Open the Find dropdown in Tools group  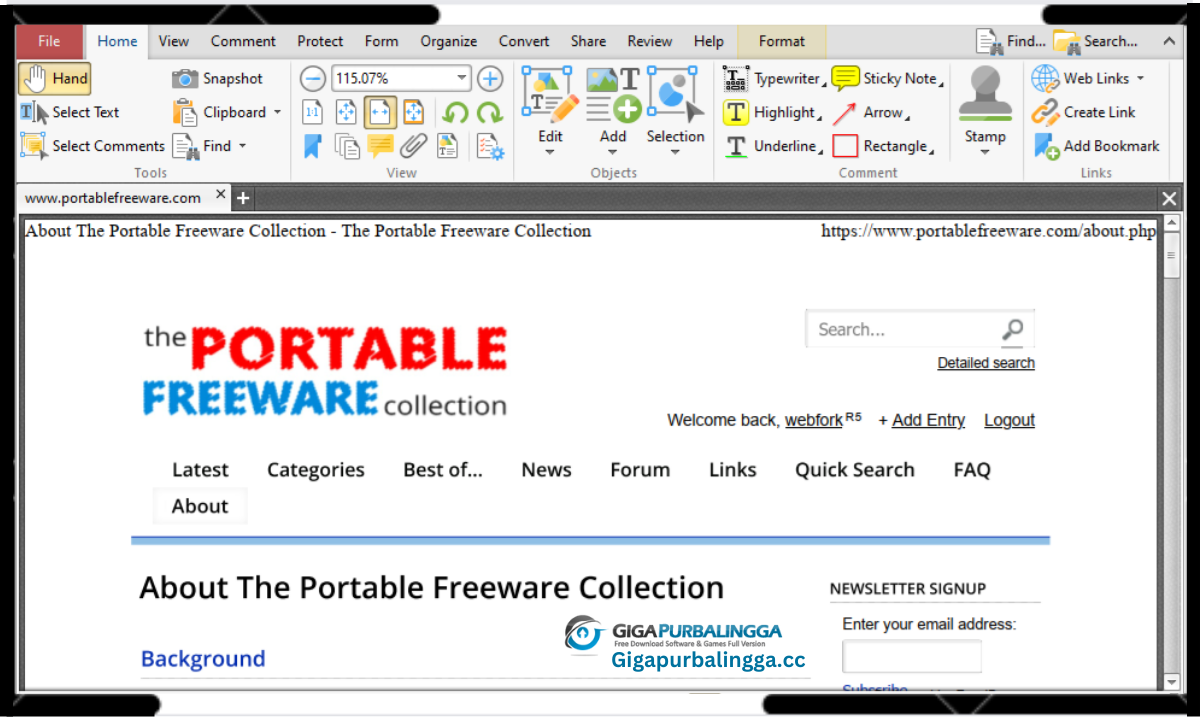[242, 146]
